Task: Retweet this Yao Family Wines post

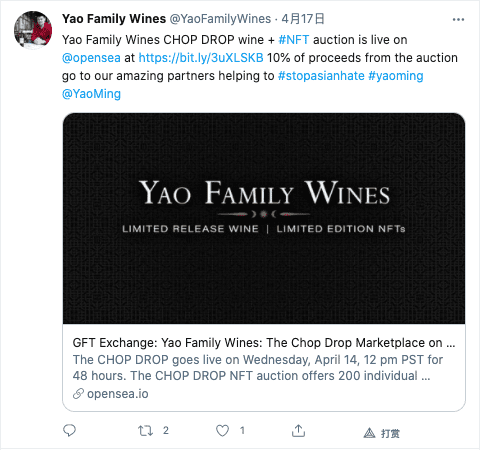Action: point(146,431)
